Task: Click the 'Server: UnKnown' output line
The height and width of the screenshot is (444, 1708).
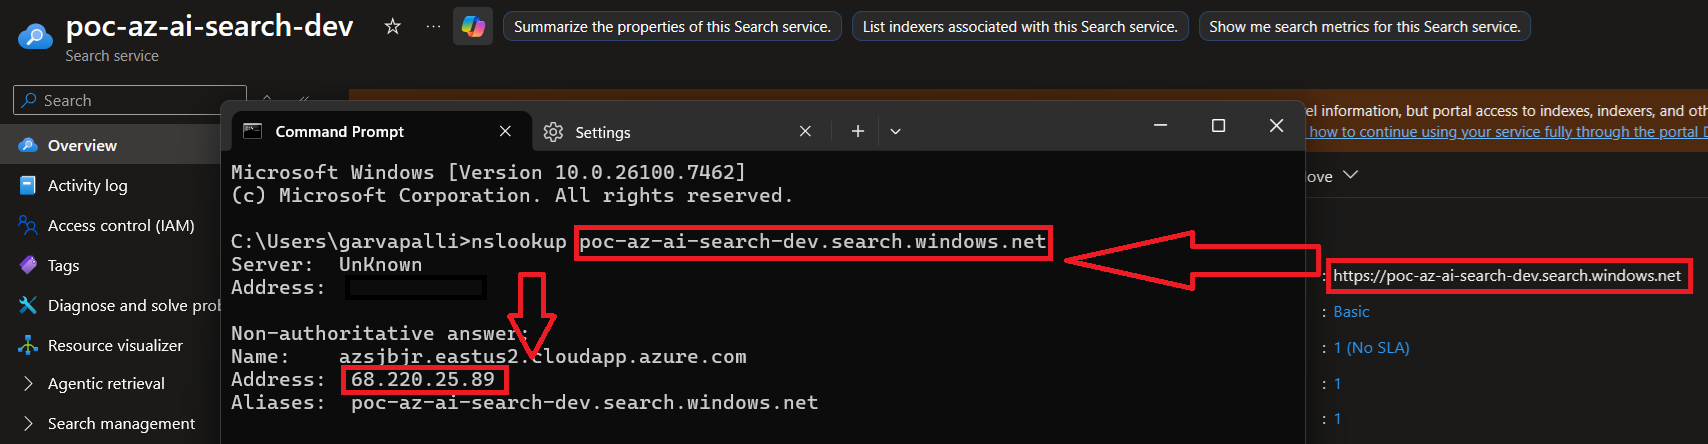Action: [326, 264]
